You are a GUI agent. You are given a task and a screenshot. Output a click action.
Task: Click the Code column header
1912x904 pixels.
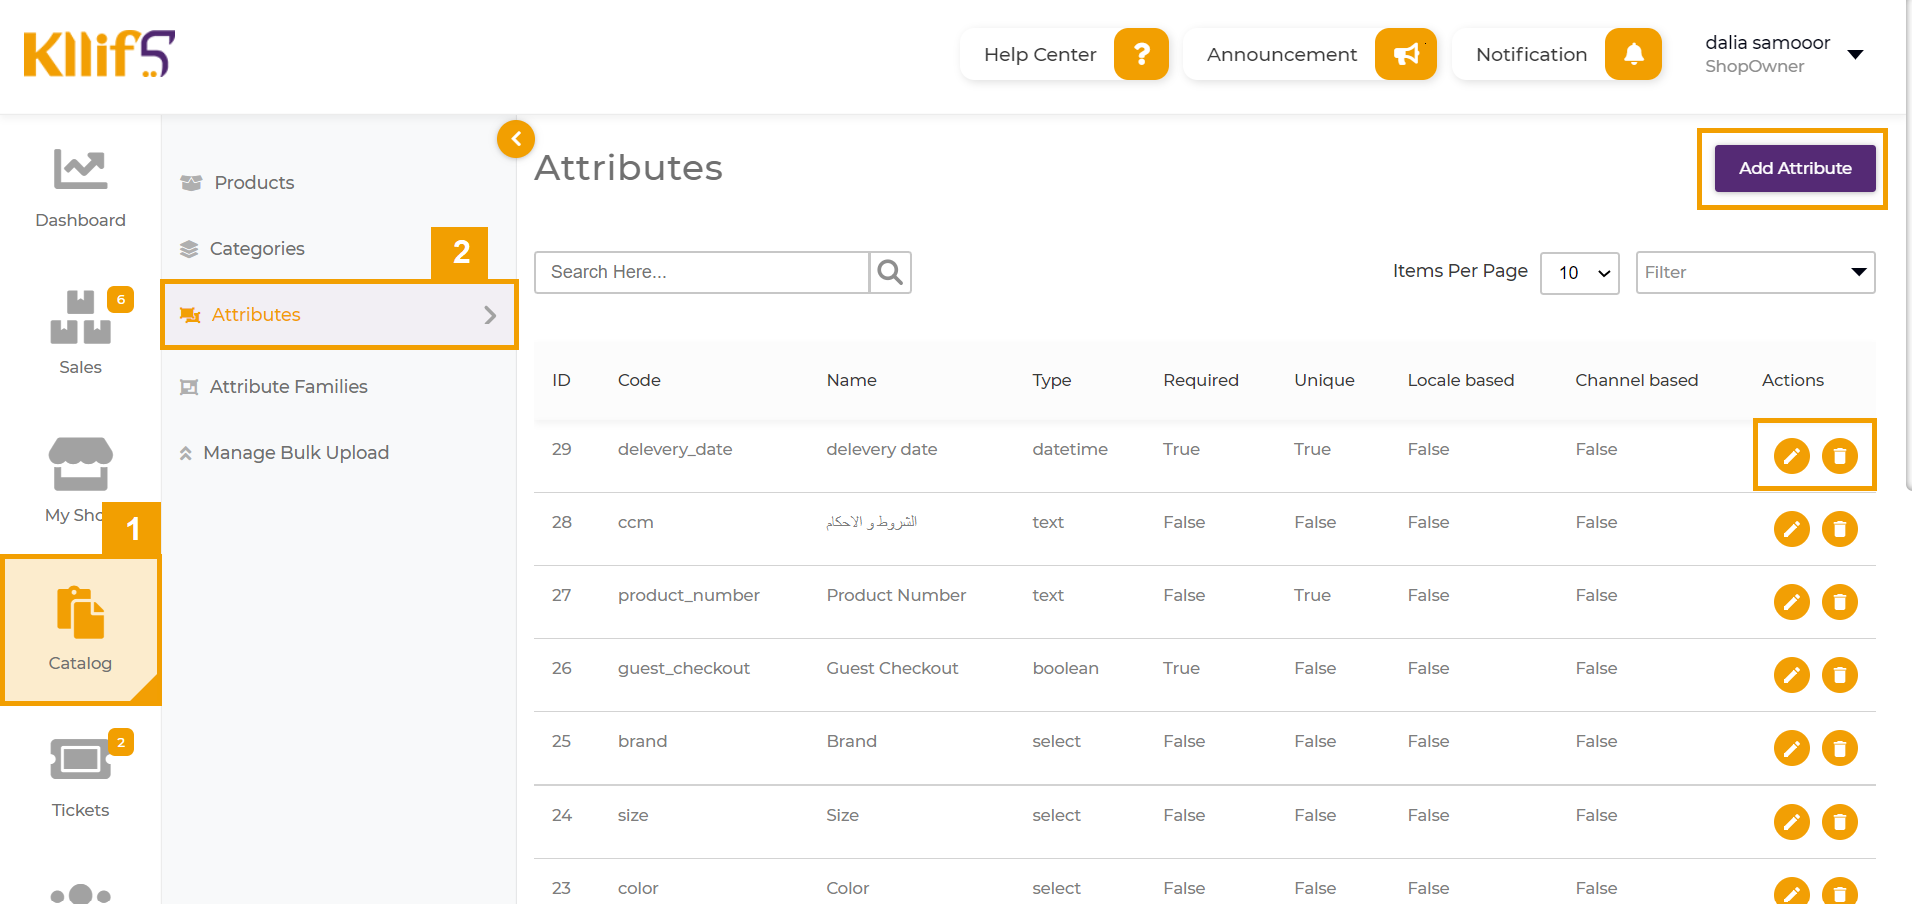(639, 380)
